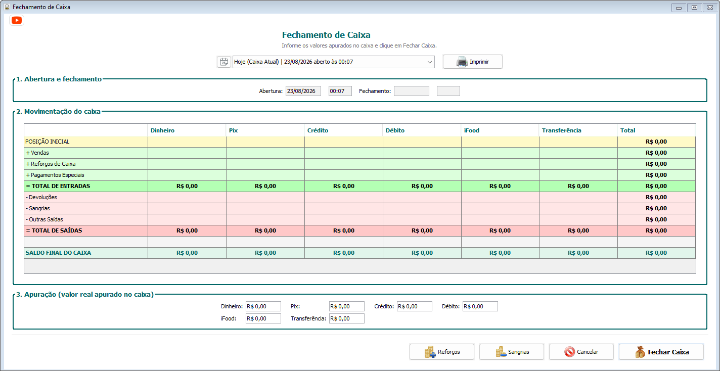Click the Débito apuração input field

pos(480,306)
